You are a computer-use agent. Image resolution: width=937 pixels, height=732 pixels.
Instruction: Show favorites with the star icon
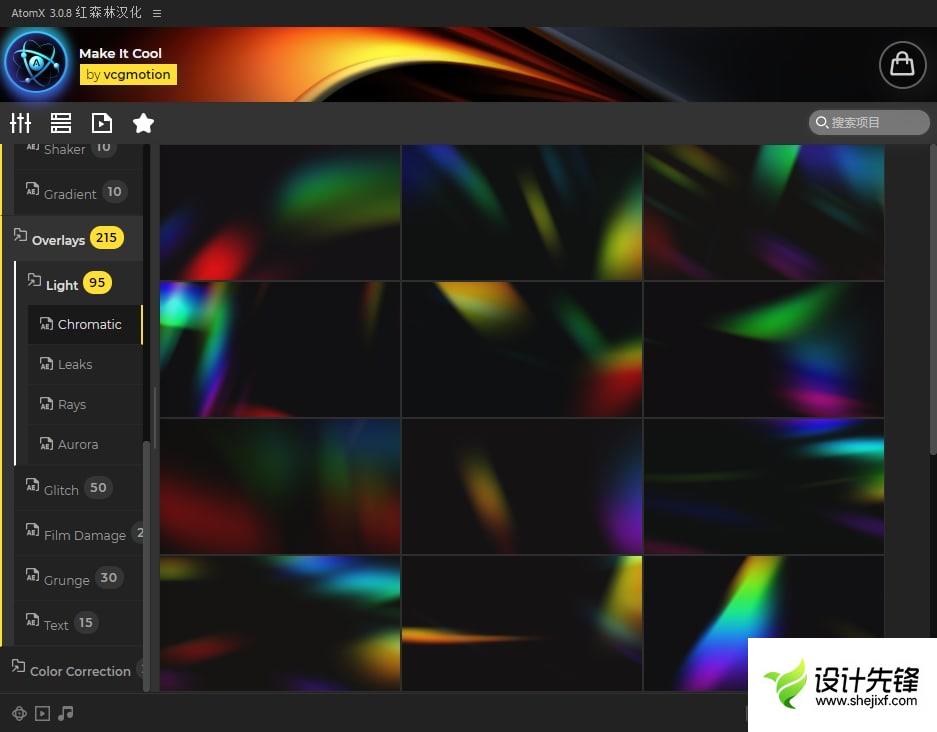pos(143,123)
